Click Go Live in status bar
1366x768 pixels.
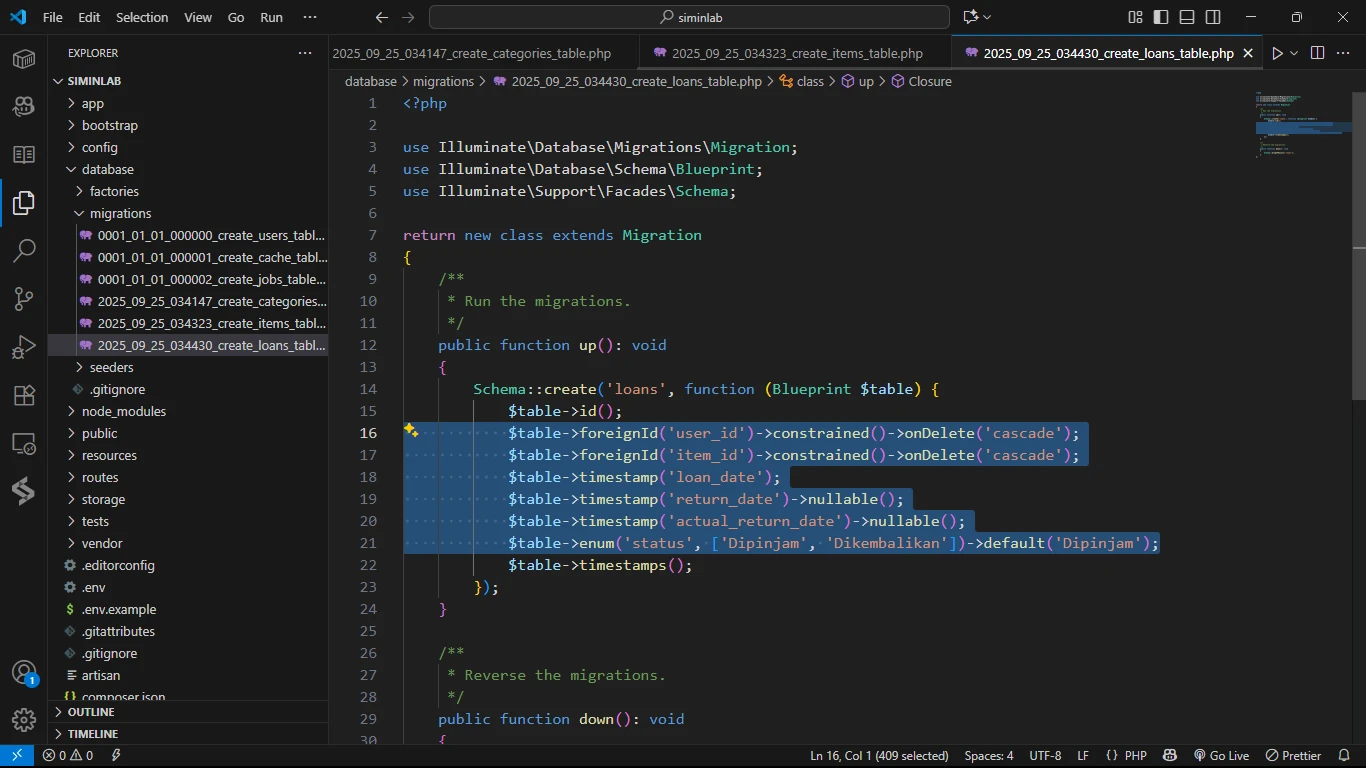[1221, 756]
